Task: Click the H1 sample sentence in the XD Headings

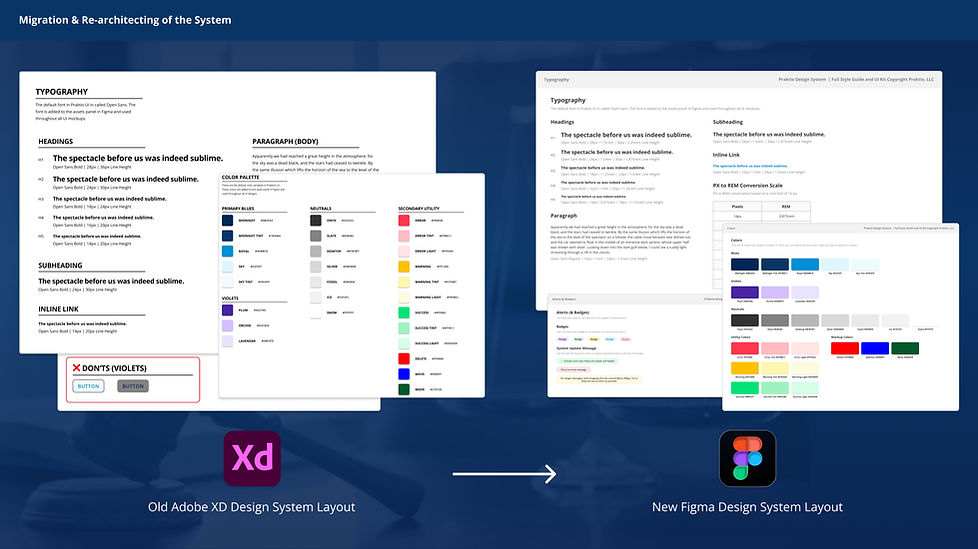Action: tap(138, 158)
